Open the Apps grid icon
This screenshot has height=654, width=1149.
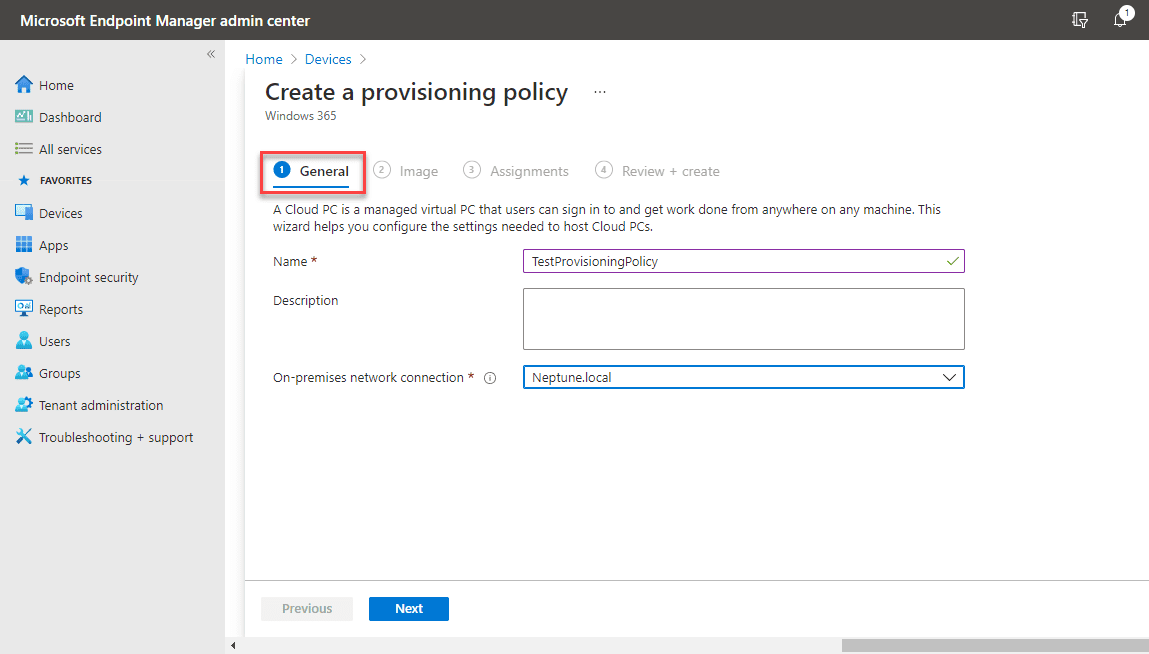tap(24, 245)
